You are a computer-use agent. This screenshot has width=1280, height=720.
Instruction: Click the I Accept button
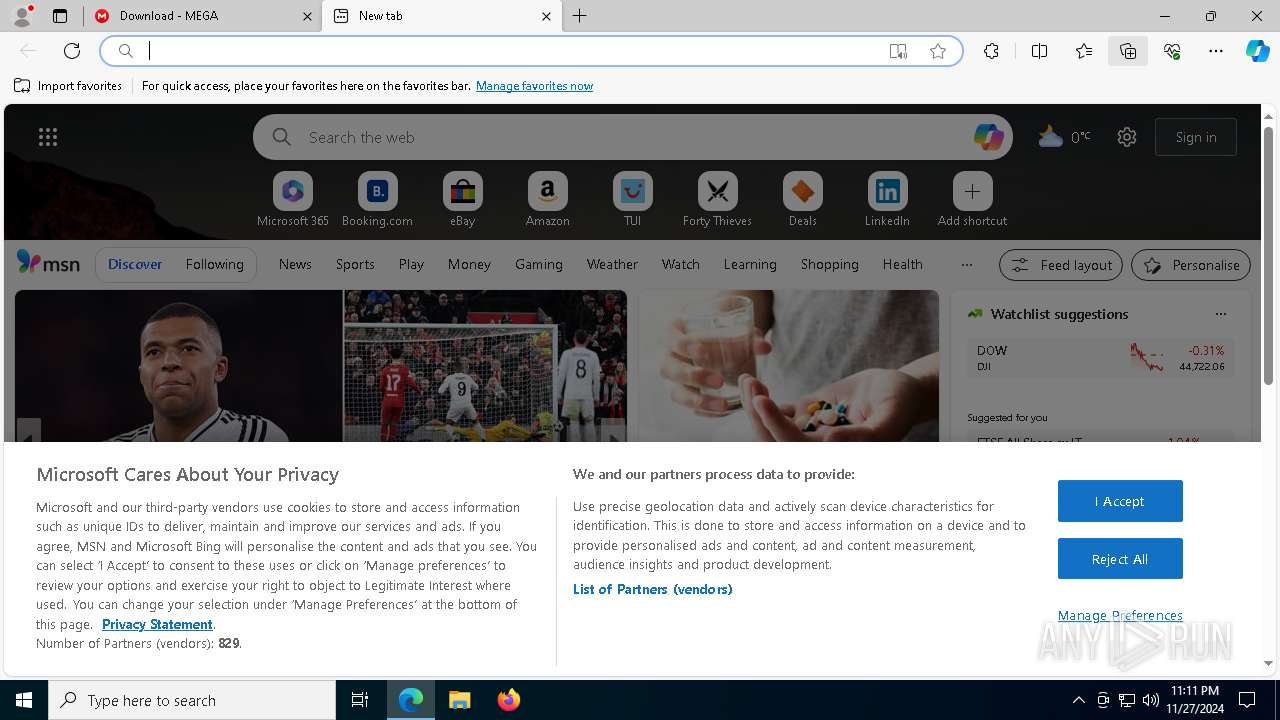coord(1120,501)
